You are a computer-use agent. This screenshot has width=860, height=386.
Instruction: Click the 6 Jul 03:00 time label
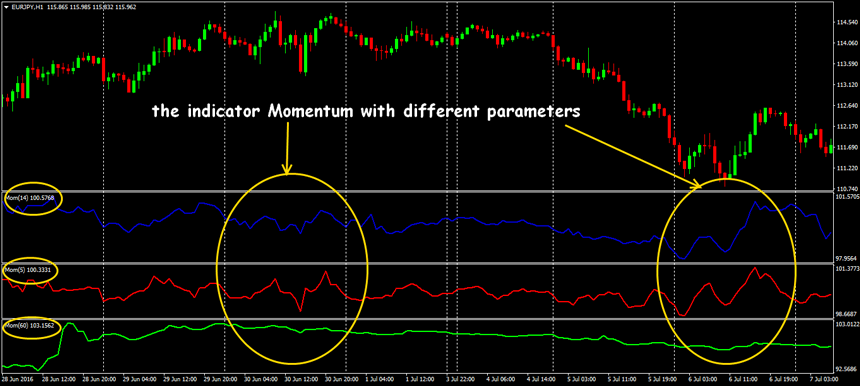704,379
